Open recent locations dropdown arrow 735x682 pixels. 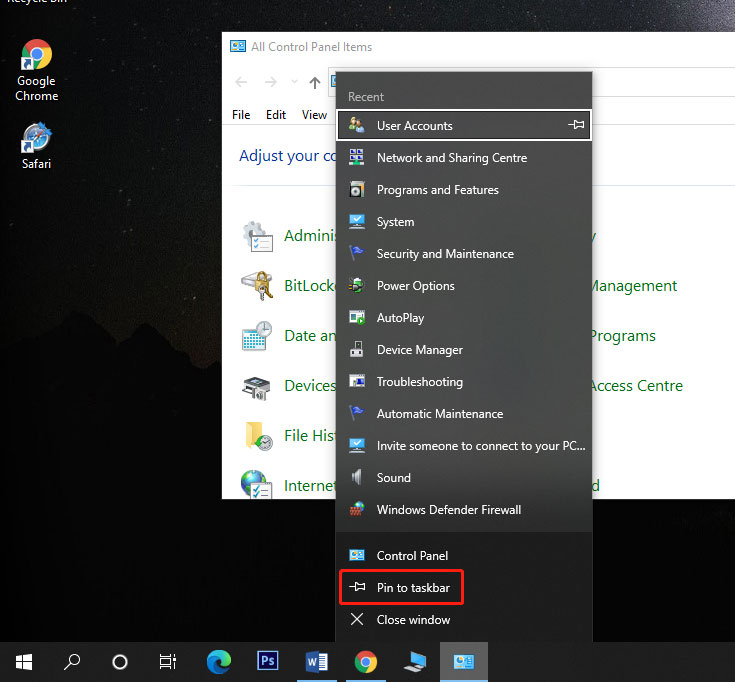[x=294, y=82]
